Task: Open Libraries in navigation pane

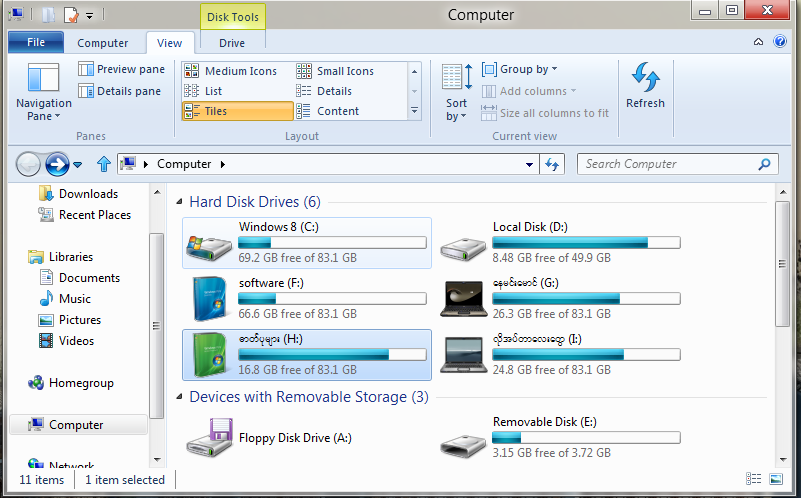Action: tap(61, 256)
